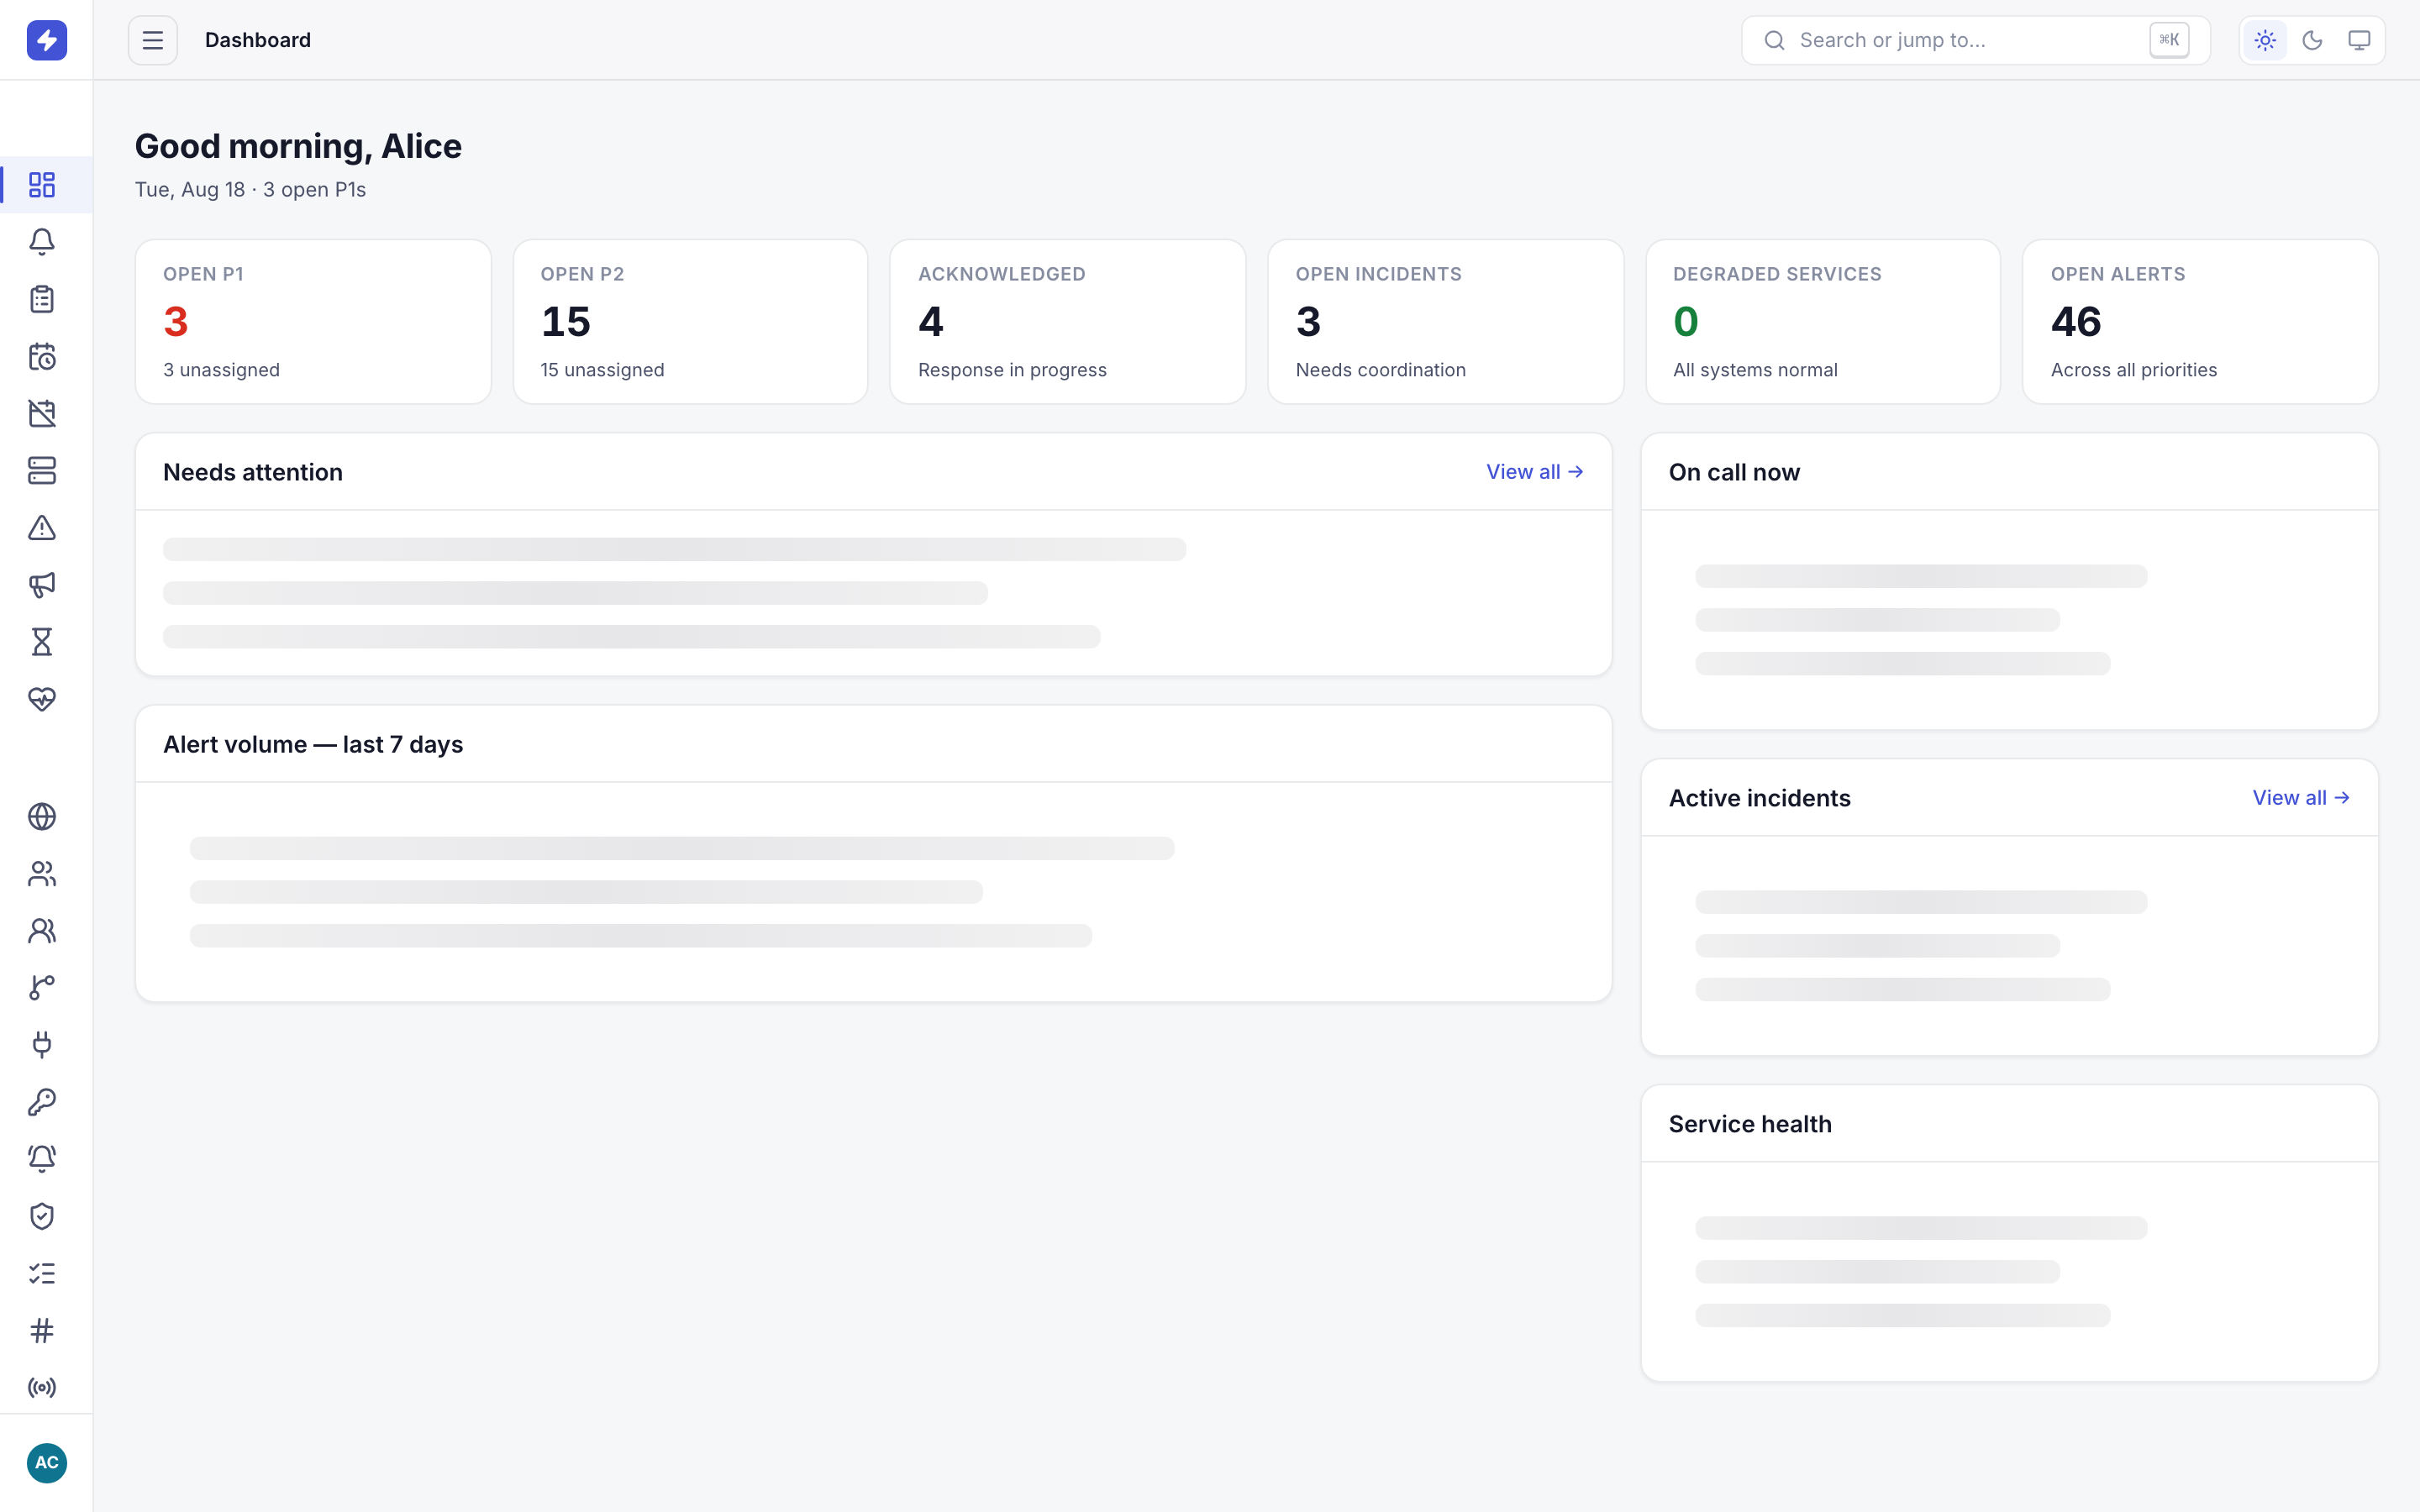
Task: Open the Open Incidents stat card
Action: coord(1445,322)
